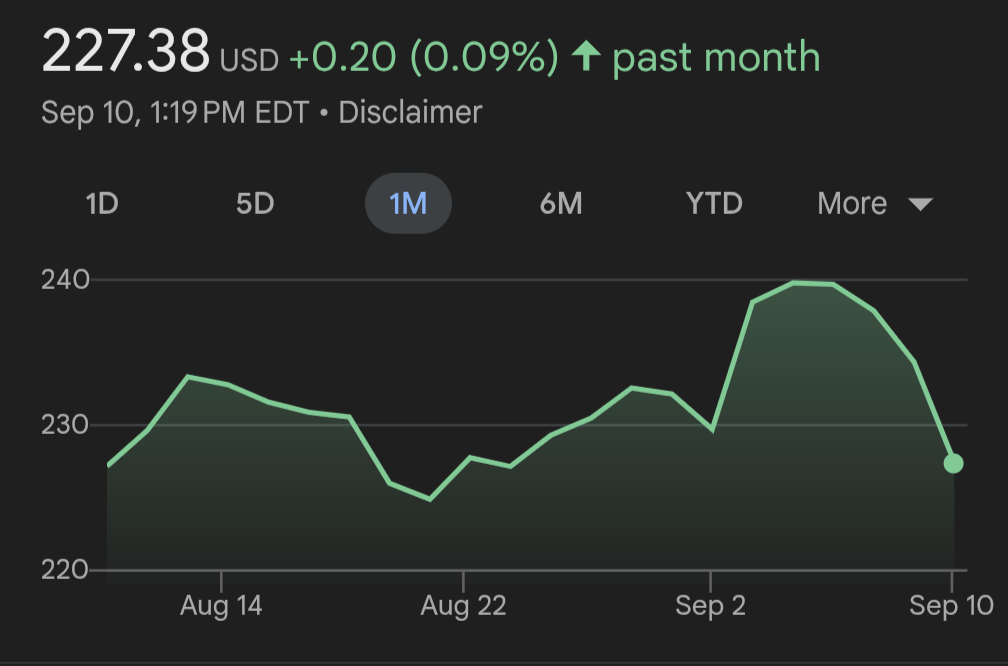
Task: Switch to the YTD tab
Action: 714,204
